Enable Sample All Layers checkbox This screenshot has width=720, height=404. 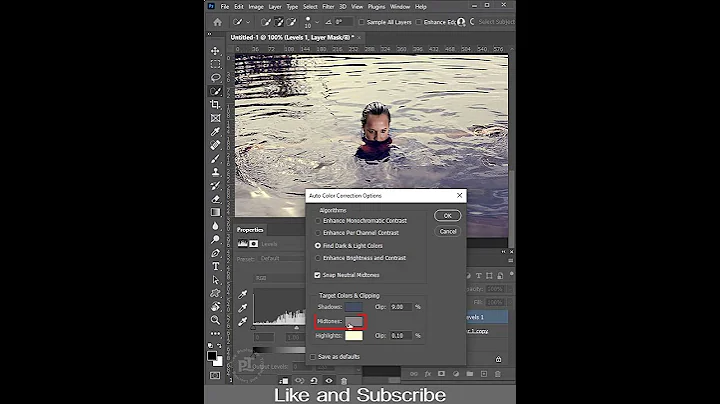pos(361,22)
